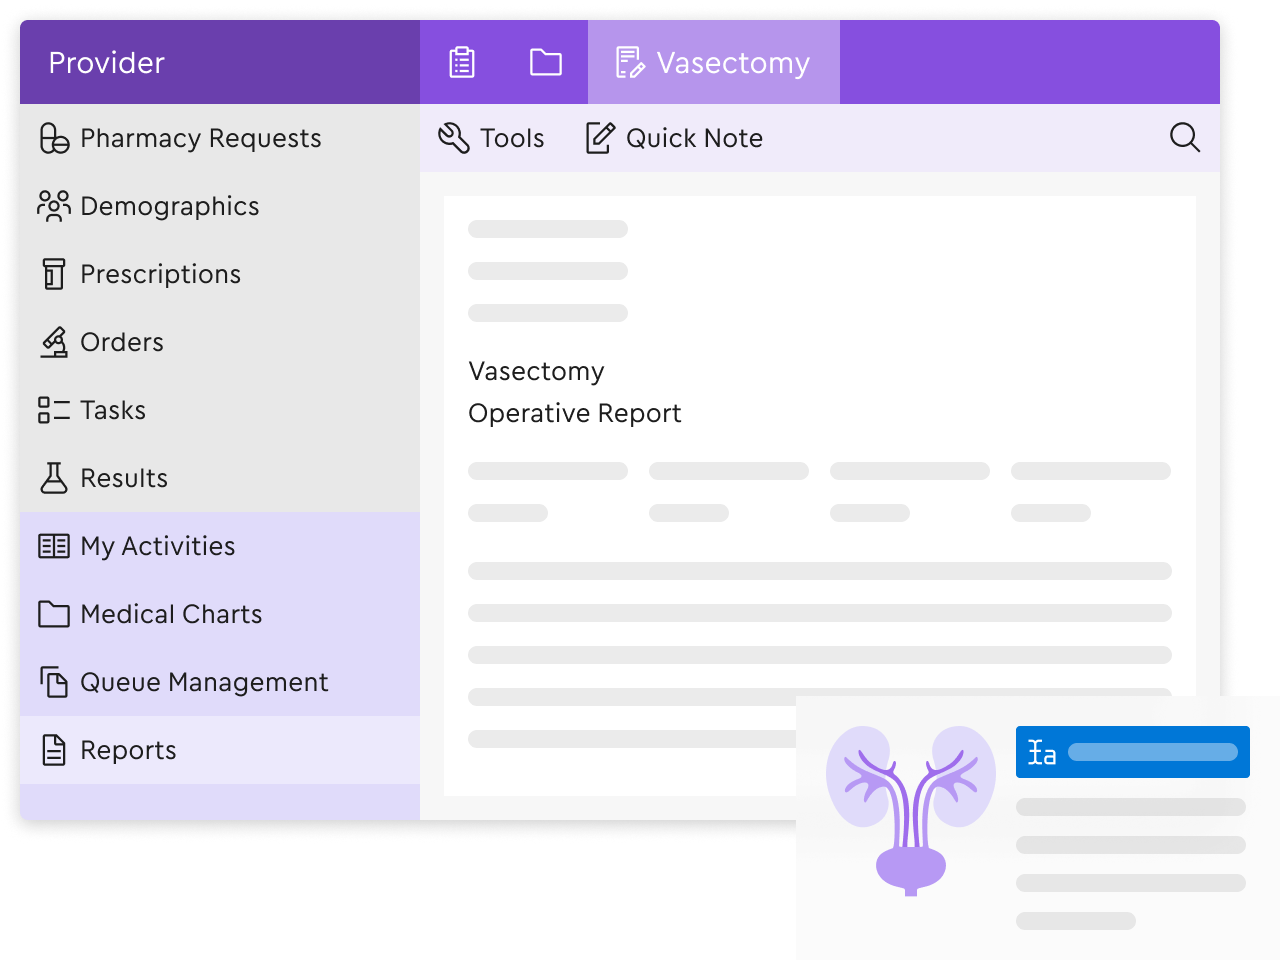The image size is (1280, 960).
Task: Click the pill icon beside Pharmacy Requests
Action: 53,138
